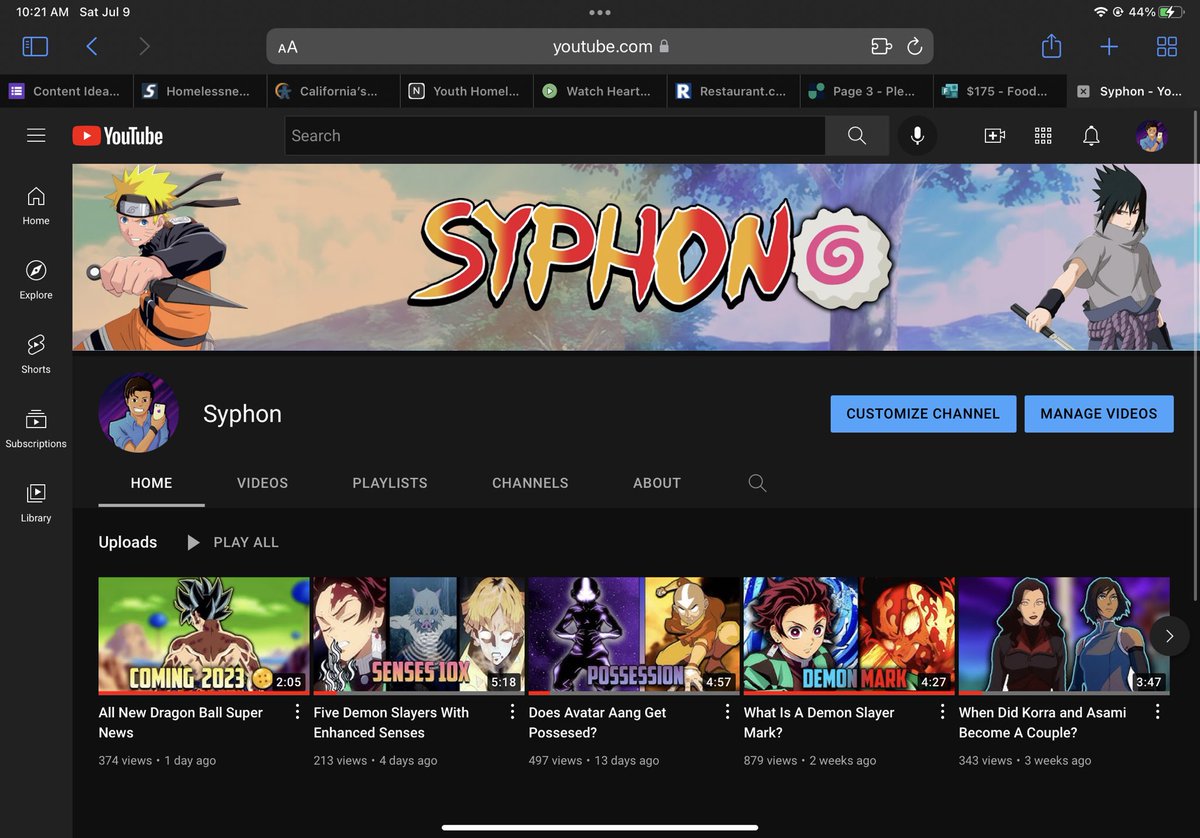
Task: Start voice search with microphone
Action: (917, 136)
